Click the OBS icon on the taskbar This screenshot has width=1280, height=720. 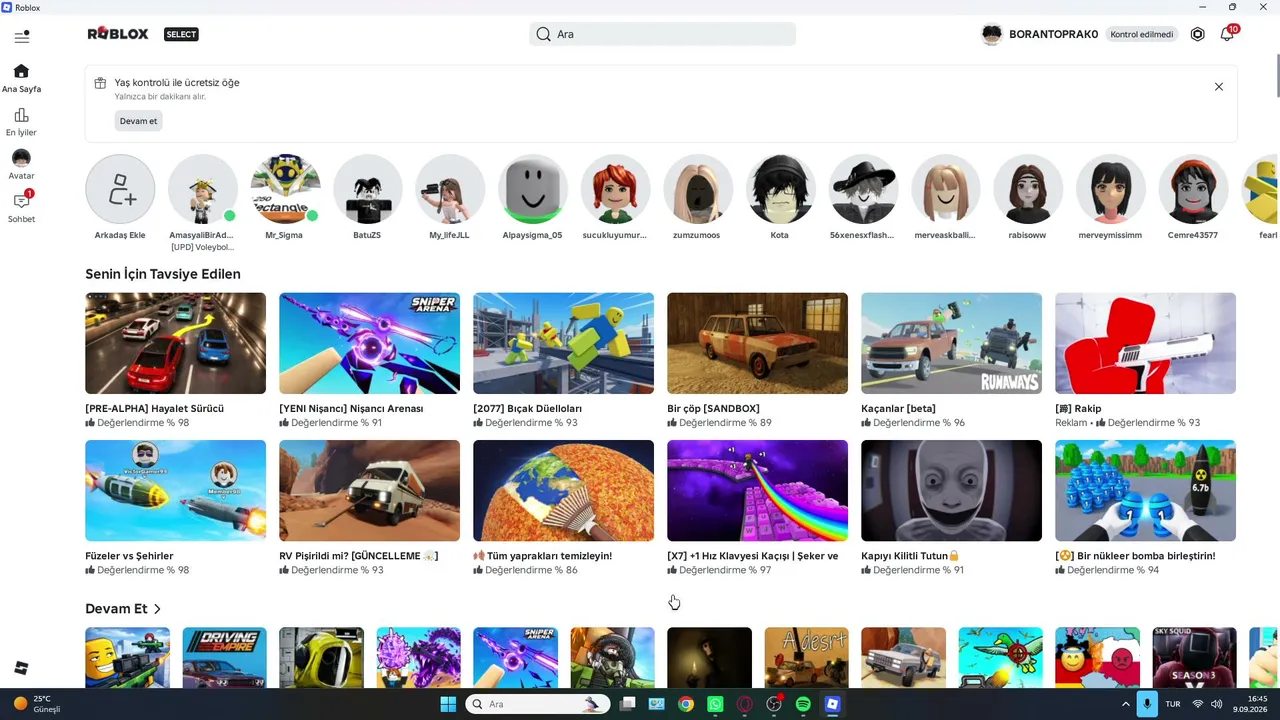[x=773, y=704]
